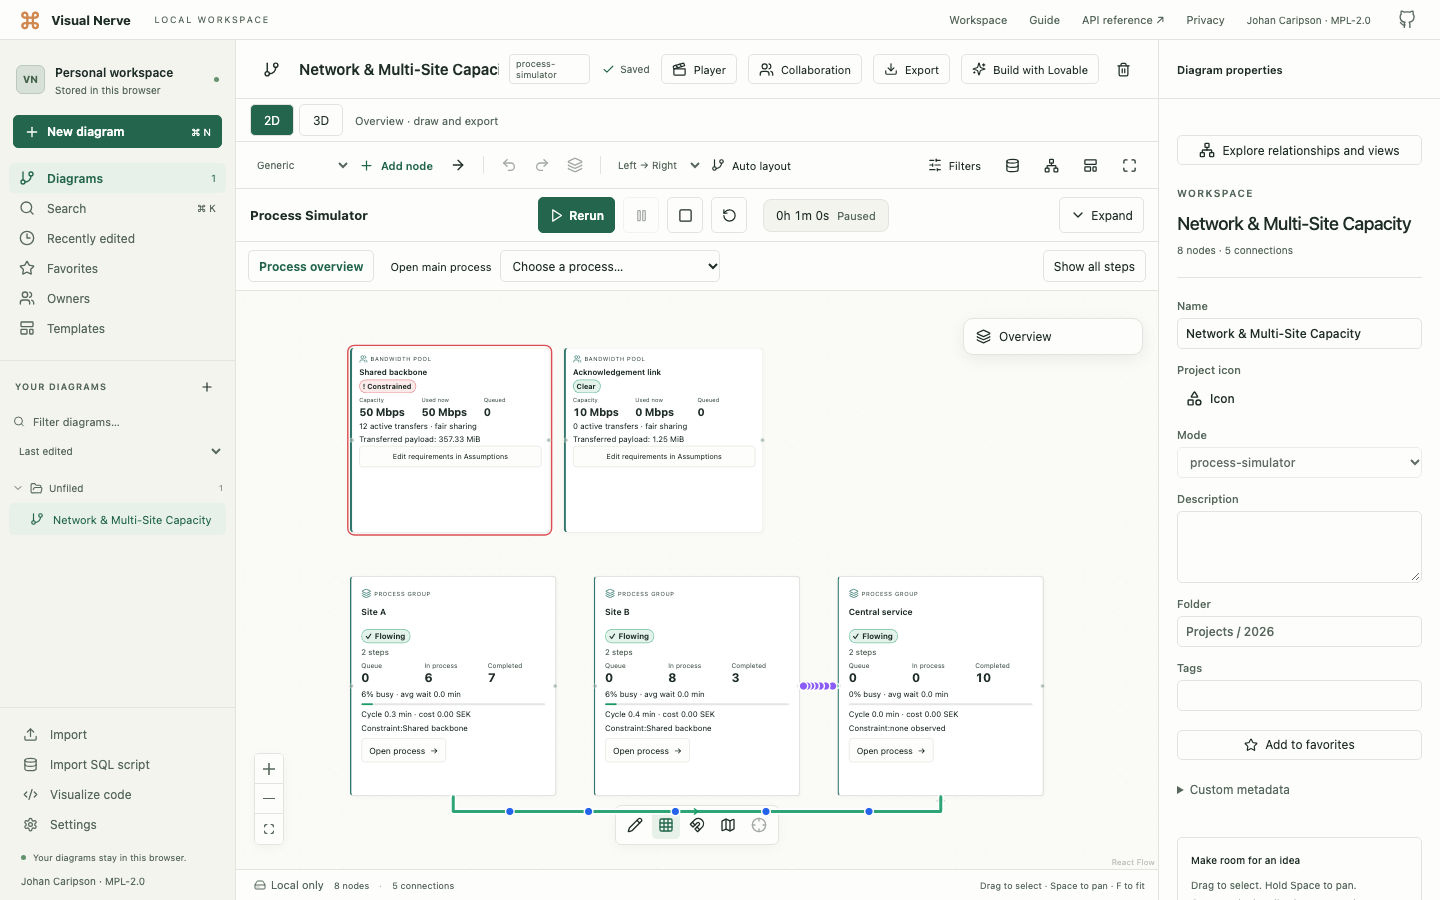Image resolution: width=1440 pixels, height=900 pixels.
Task: Click the database cylinder toolbar icon
Action: coord(1012,166)
